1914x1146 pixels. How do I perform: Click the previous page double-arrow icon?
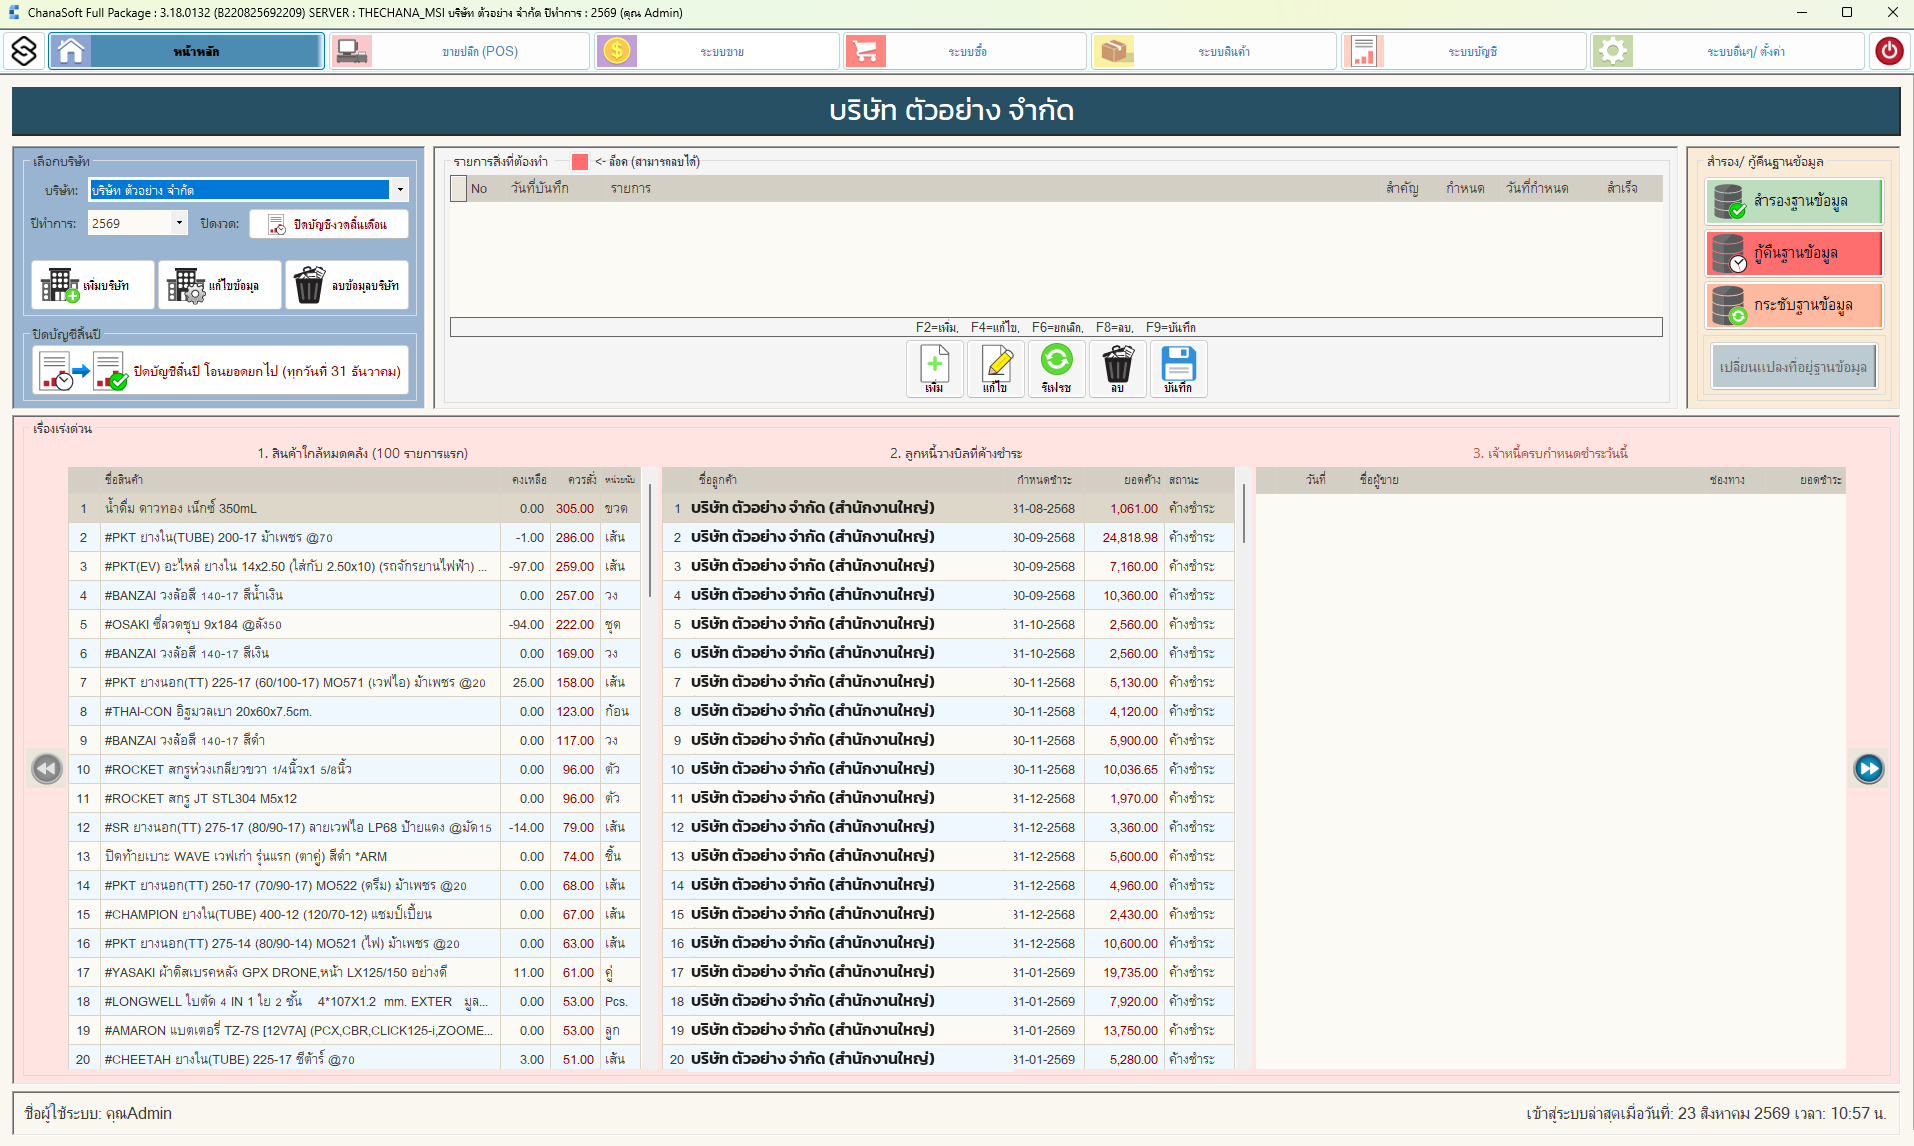coord(47,768)
